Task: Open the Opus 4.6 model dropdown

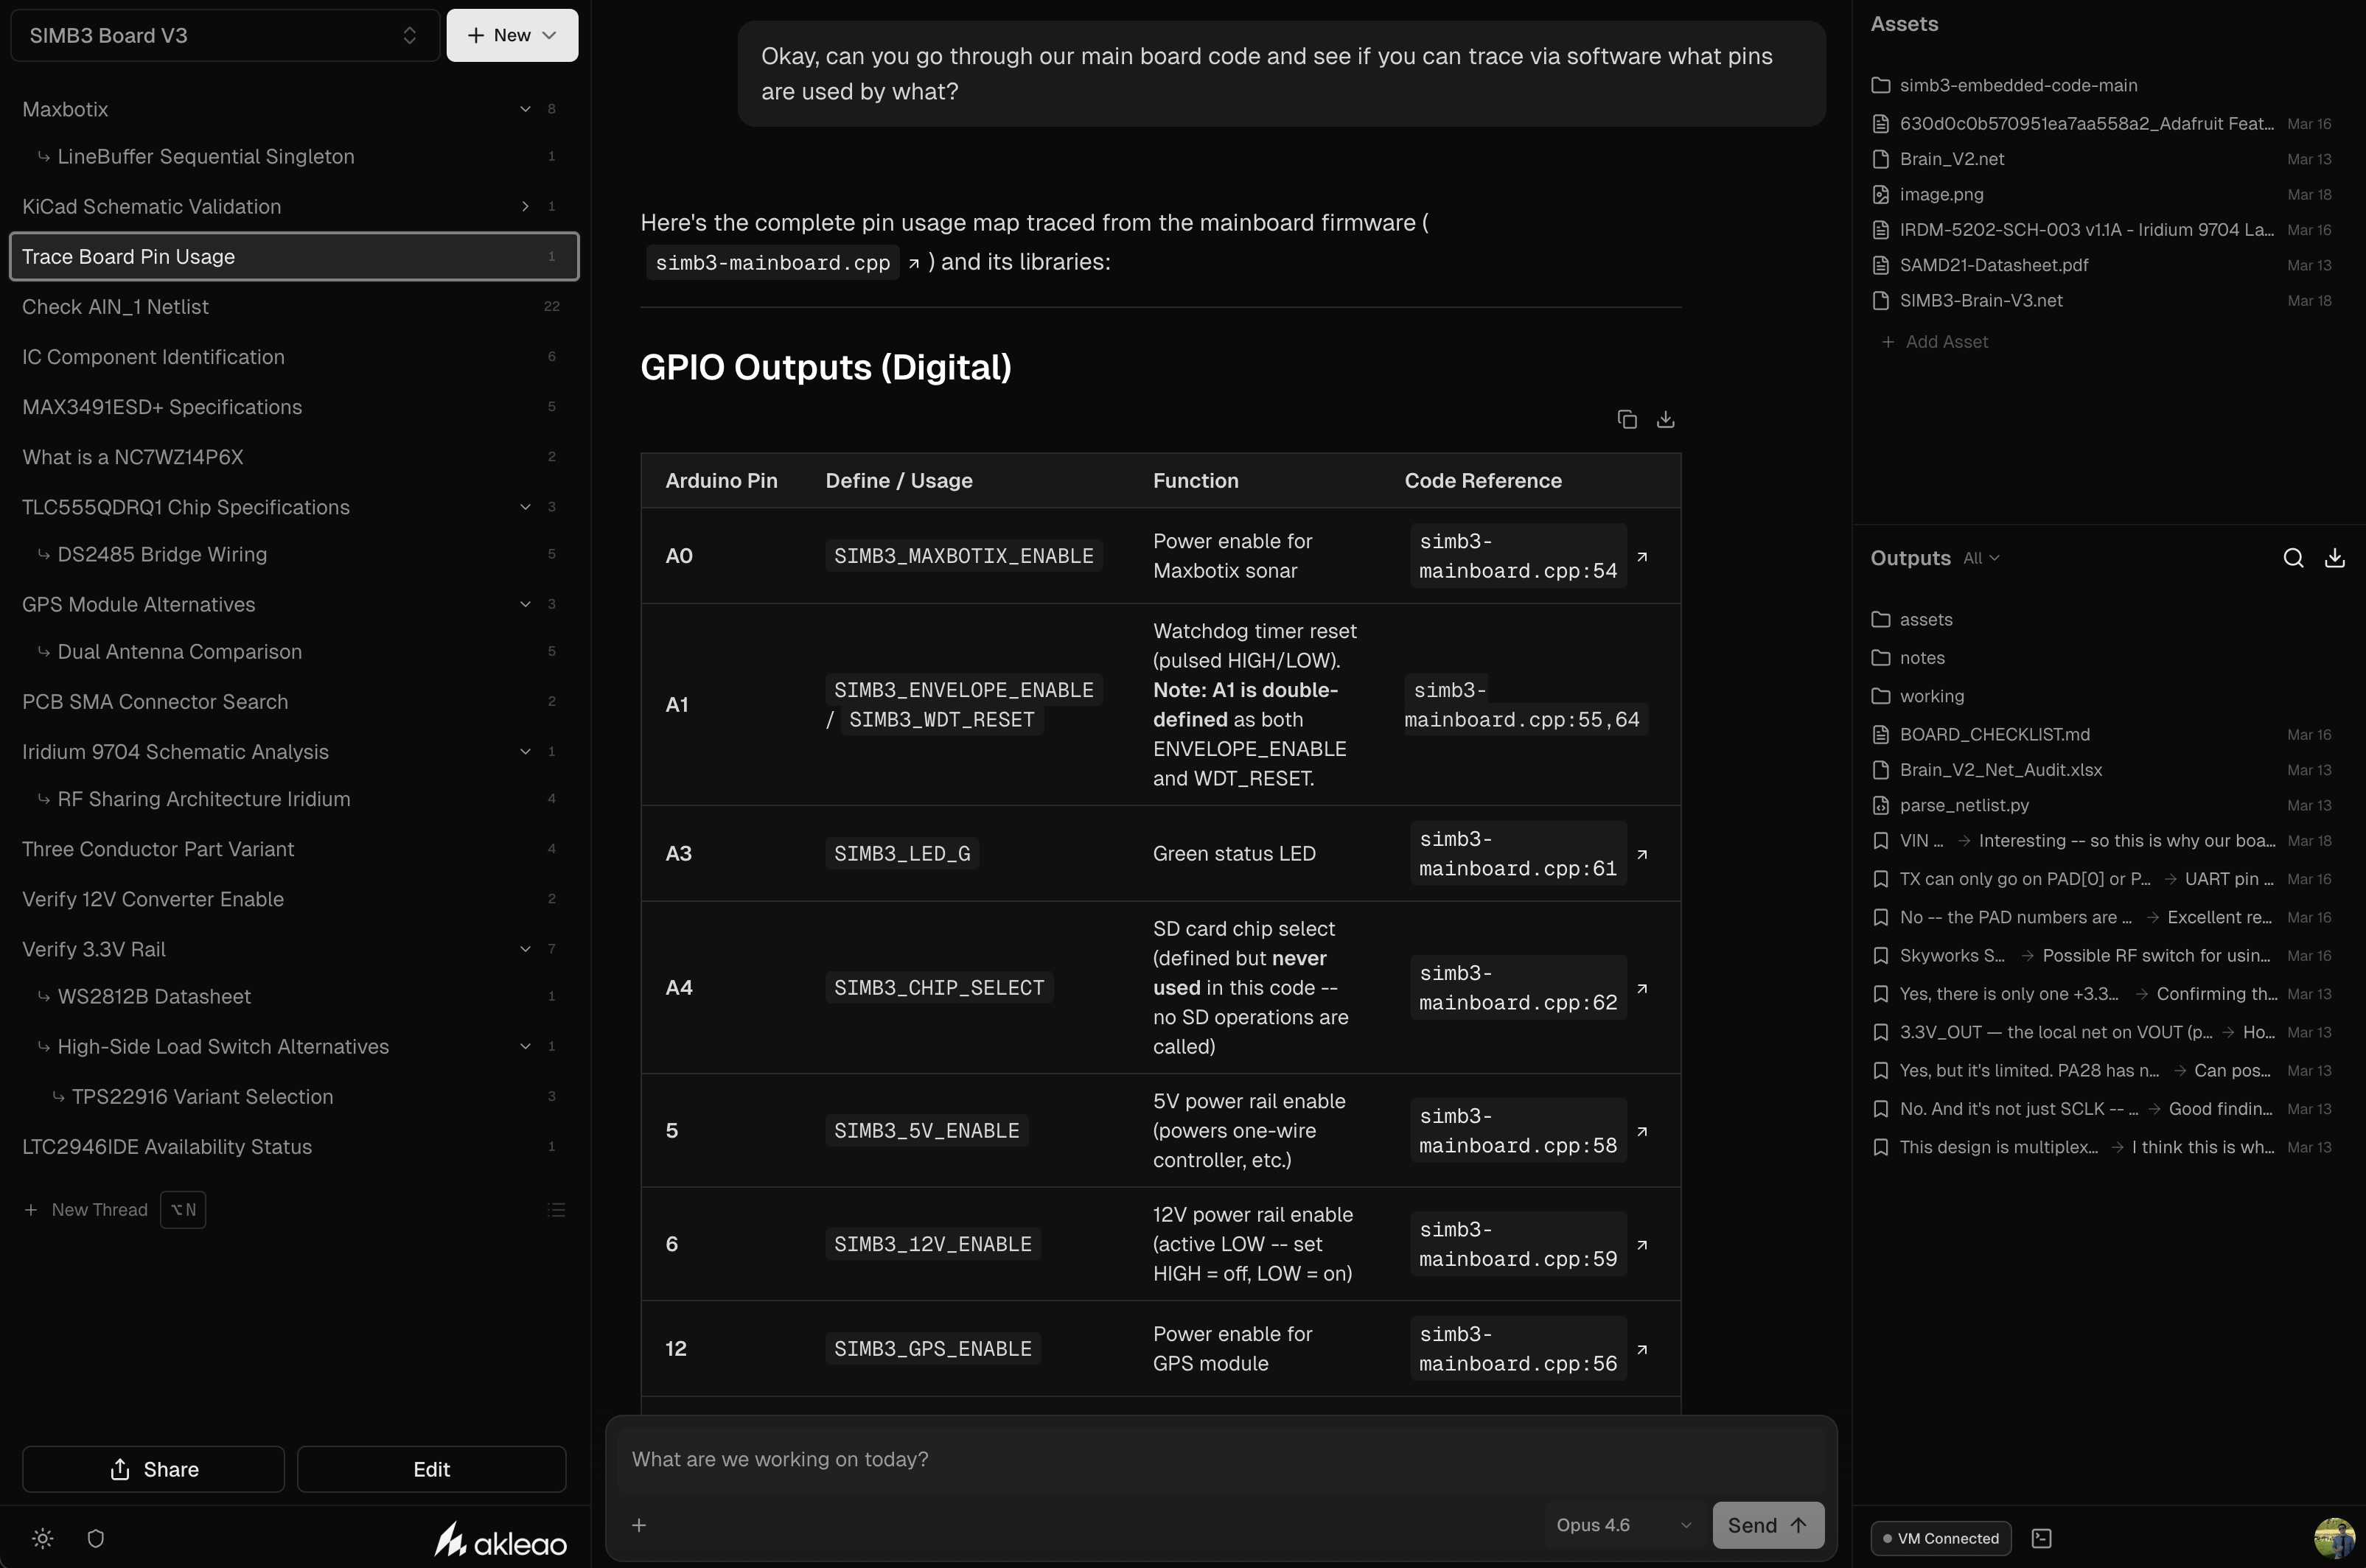Action: pyautogui.click(x=1622, y=1525)
